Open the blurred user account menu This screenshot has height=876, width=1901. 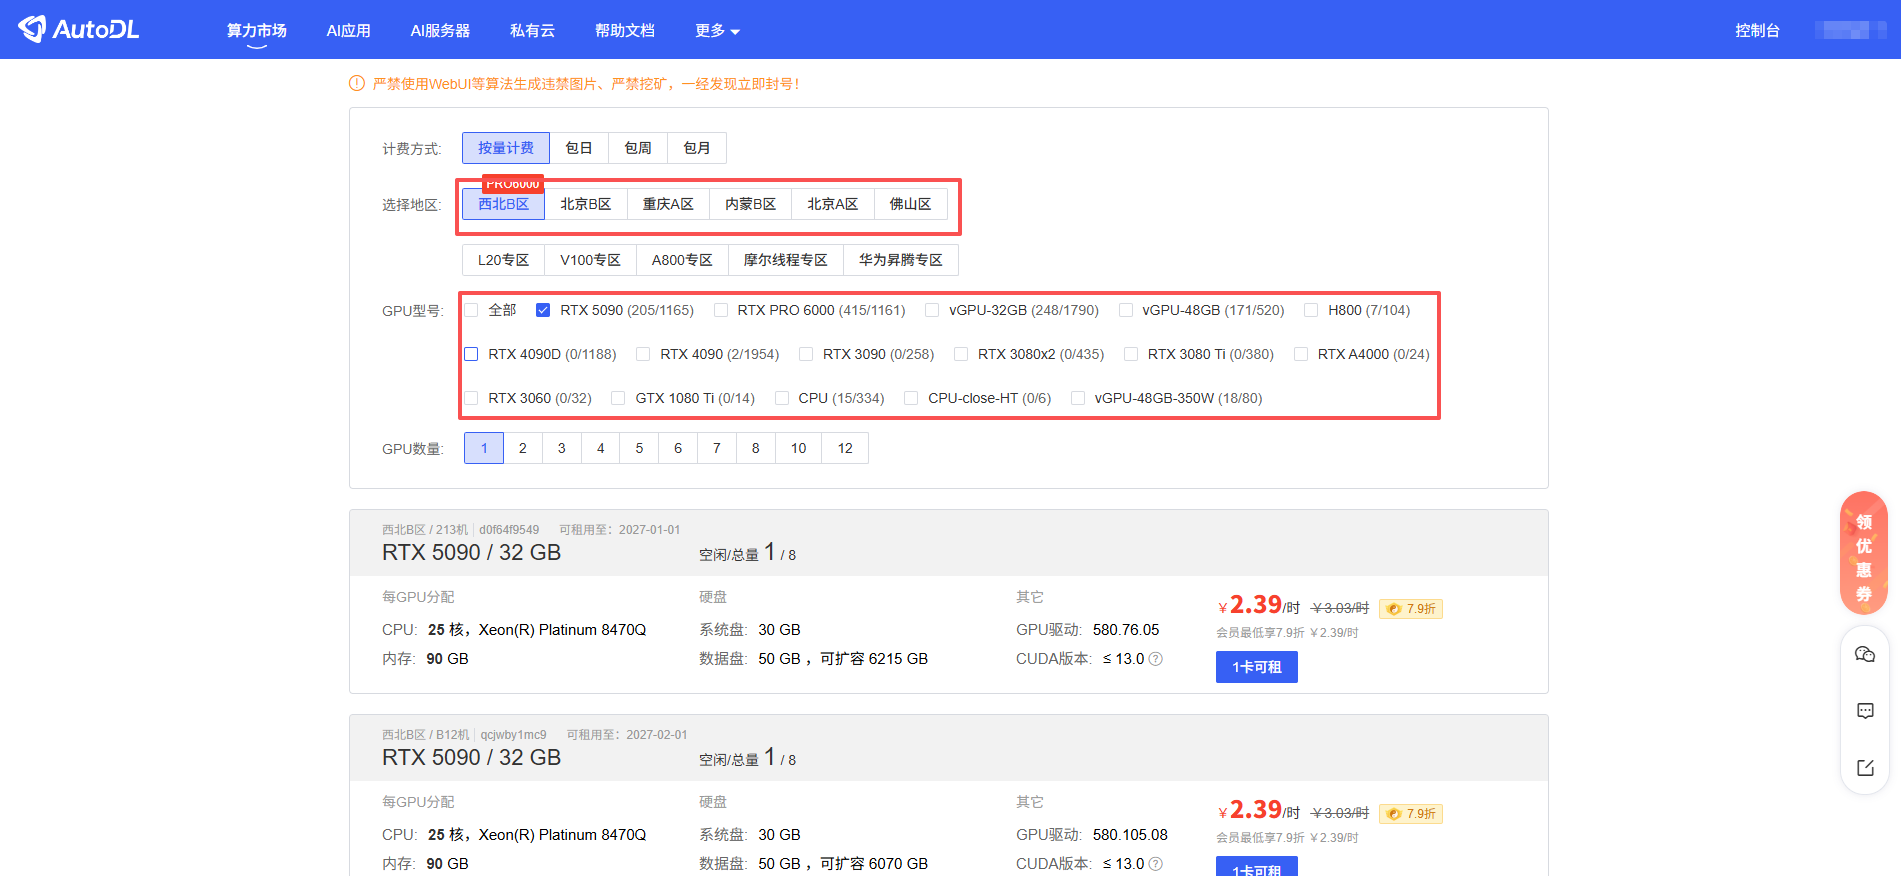tap(1849, 30)
